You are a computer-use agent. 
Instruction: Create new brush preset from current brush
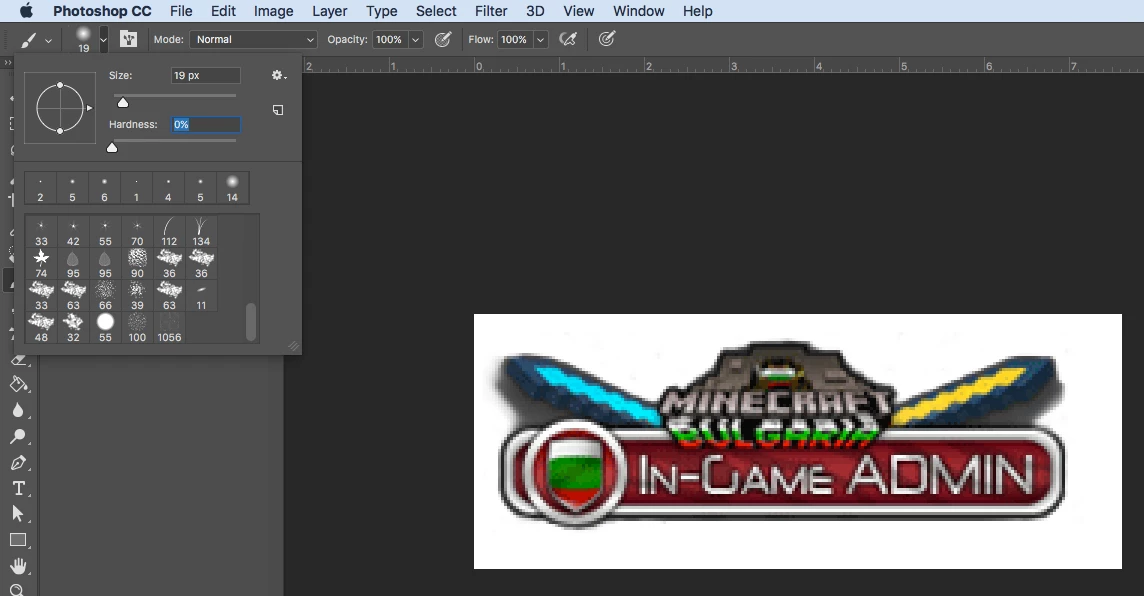278,110
